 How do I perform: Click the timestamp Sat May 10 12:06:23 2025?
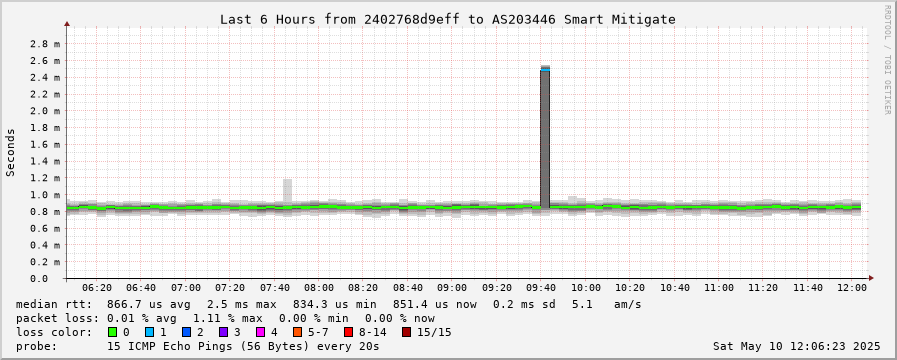click(796, 346)
